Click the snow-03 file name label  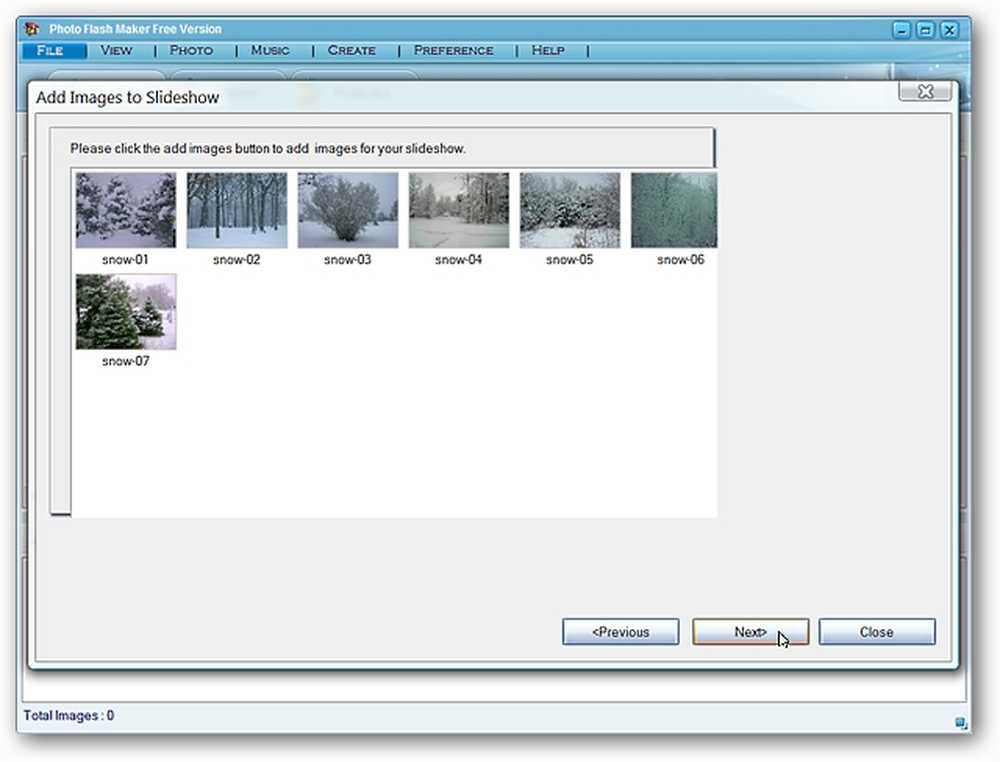pyautogui.click(x=347, y=260)
